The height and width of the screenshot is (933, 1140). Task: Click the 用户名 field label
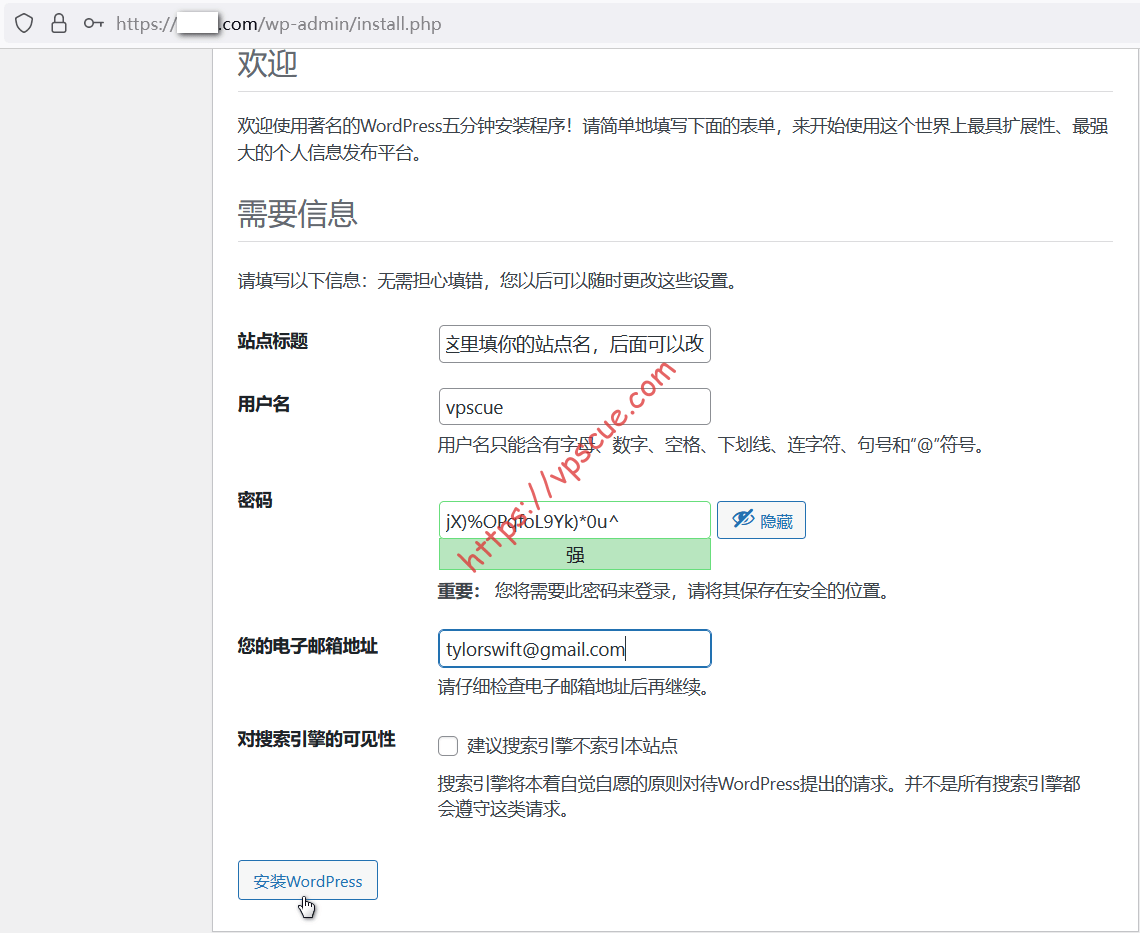(264, 404)
